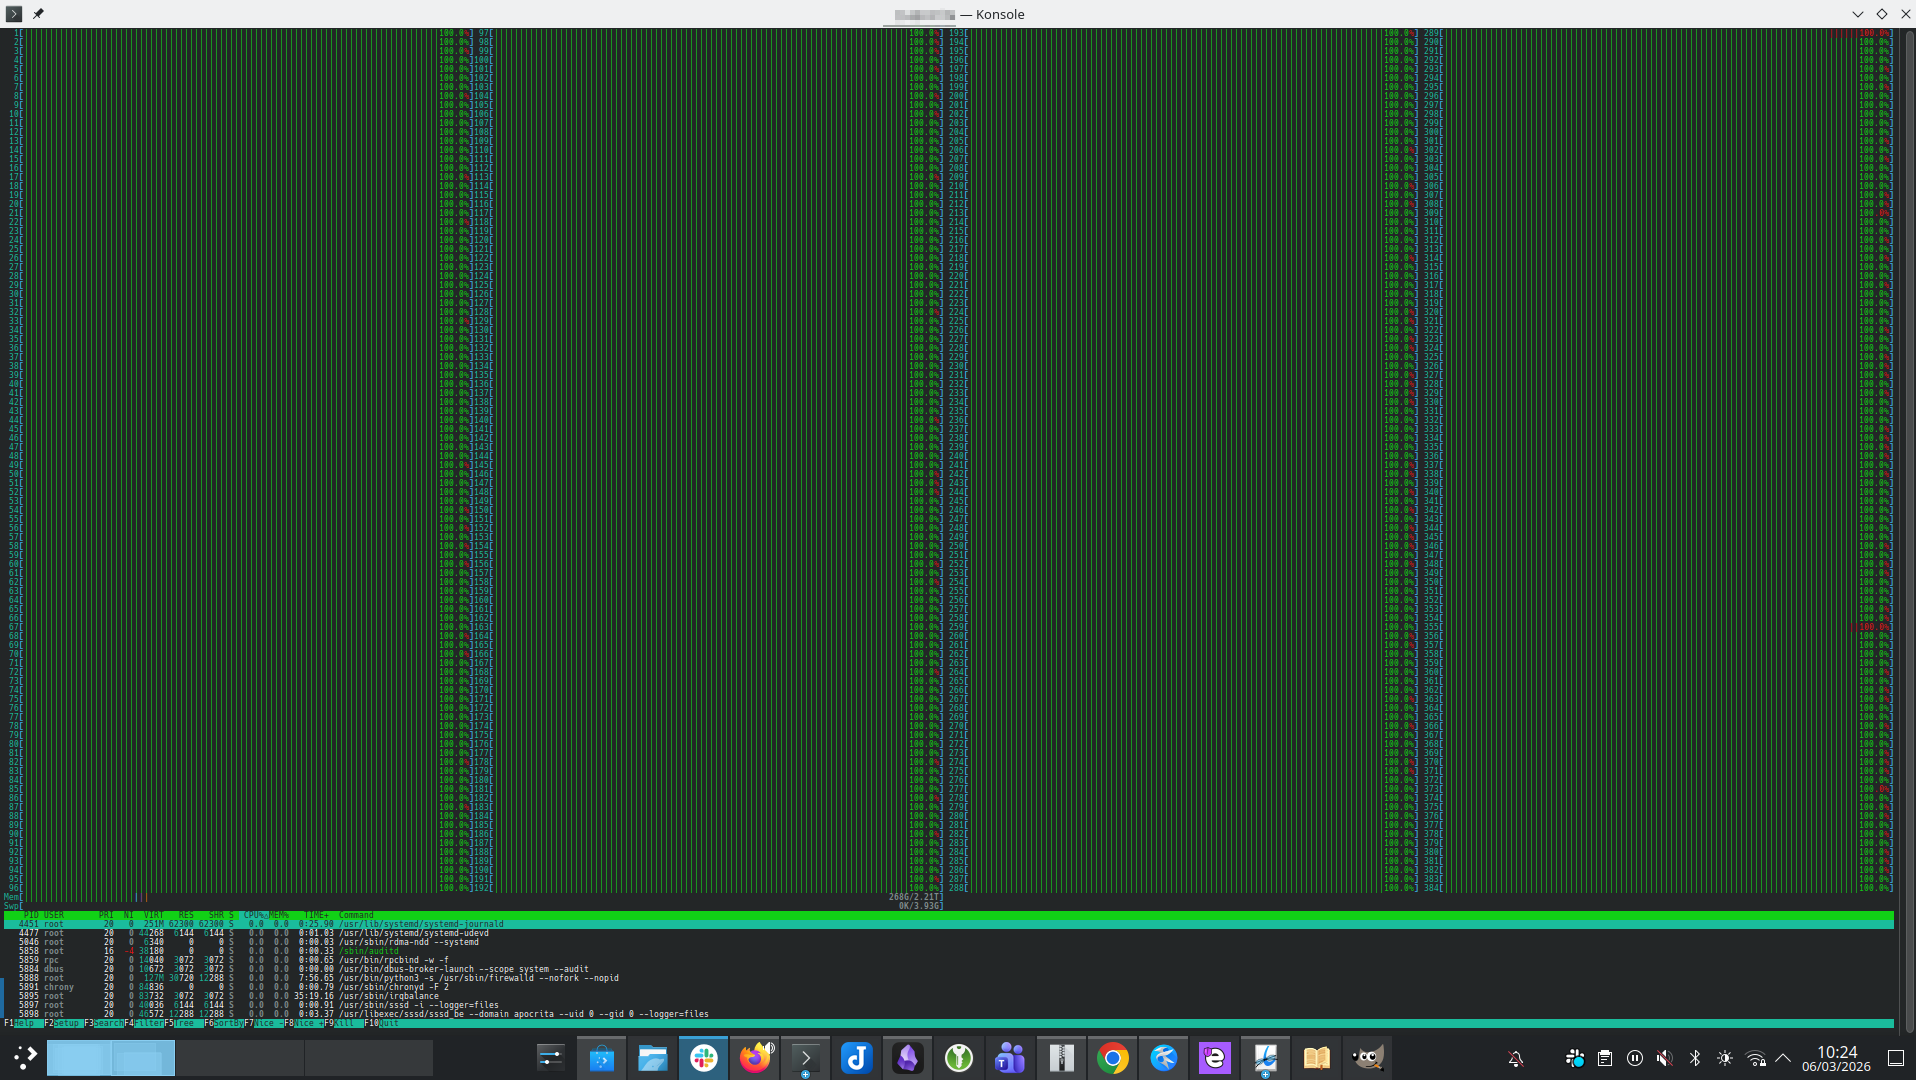Screen dimensions: 1916x1080
Task: Select the /sbin/auditd process row
Action: (x=948, y=951)
